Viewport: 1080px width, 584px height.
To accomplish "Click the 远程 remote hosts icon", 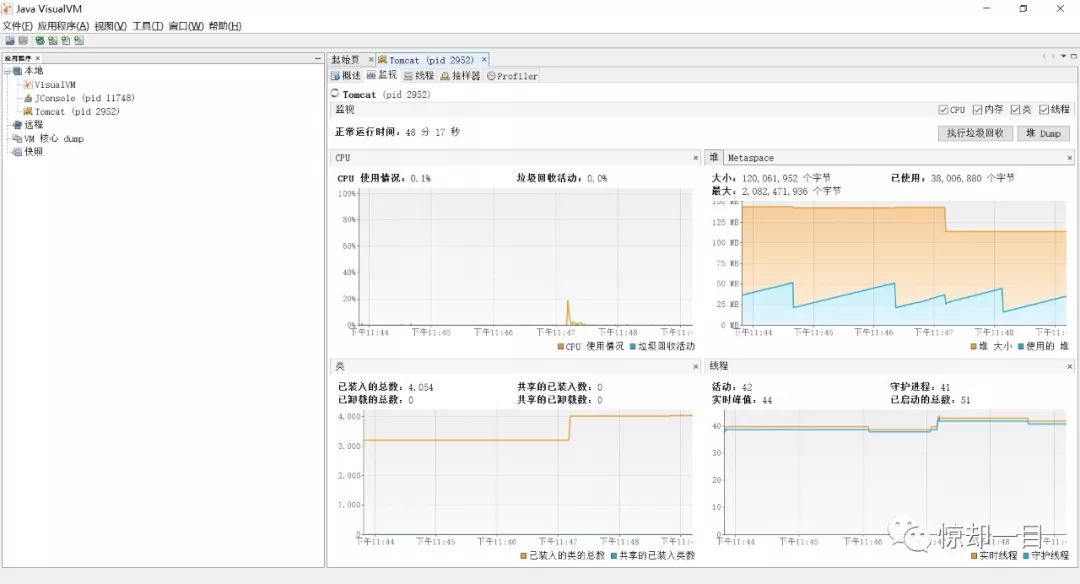I will coord(17,125).
